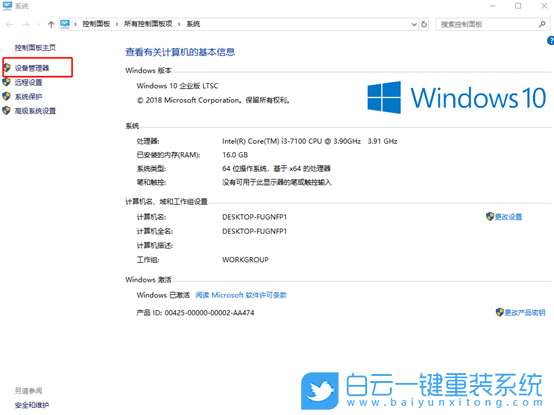Image resolution: width=554 pixels, height=415 pixels.
Task: Expand chevron after 所有控制面板项 breadcrumb
Action: pos(179,24)
